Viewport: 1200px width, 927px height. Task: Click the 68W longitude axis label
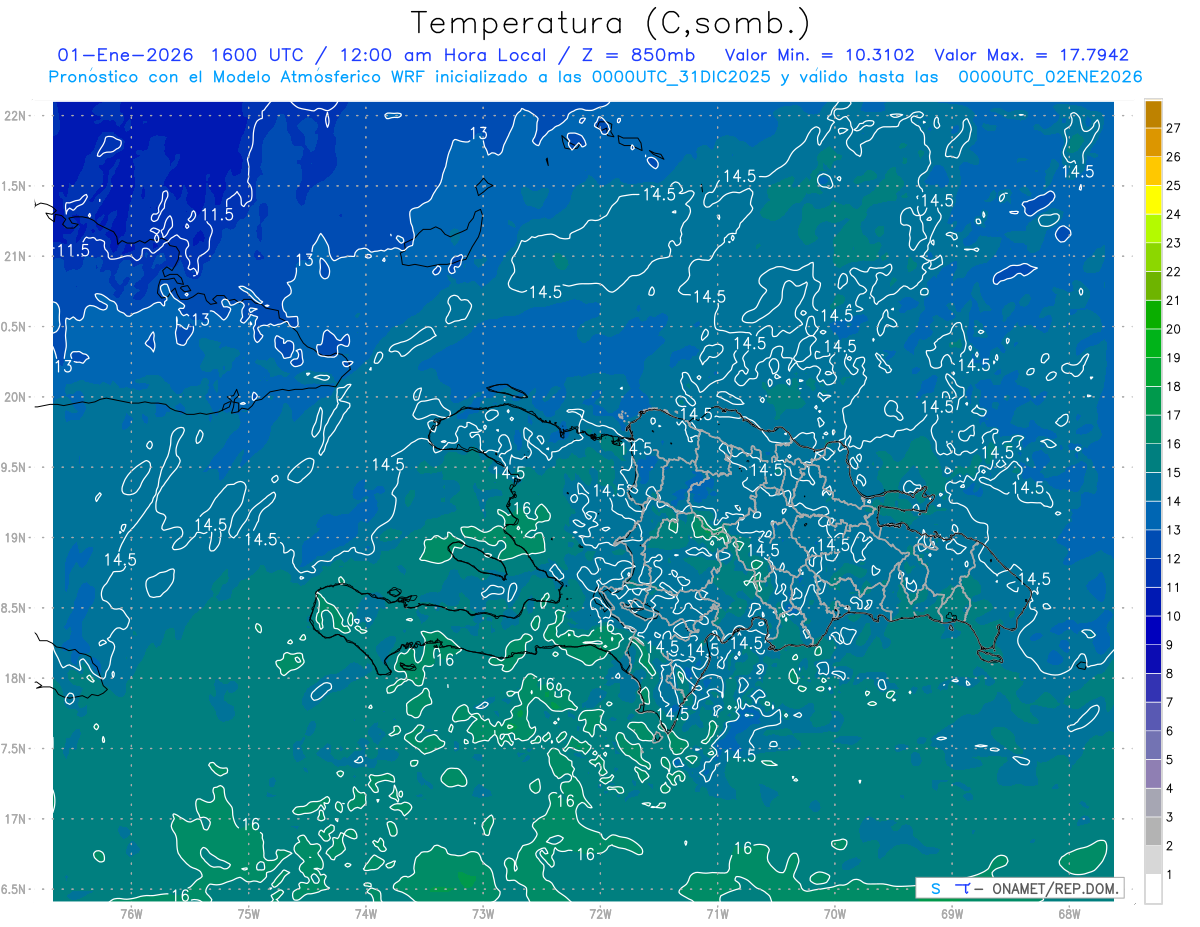(x=1069, y=913)
